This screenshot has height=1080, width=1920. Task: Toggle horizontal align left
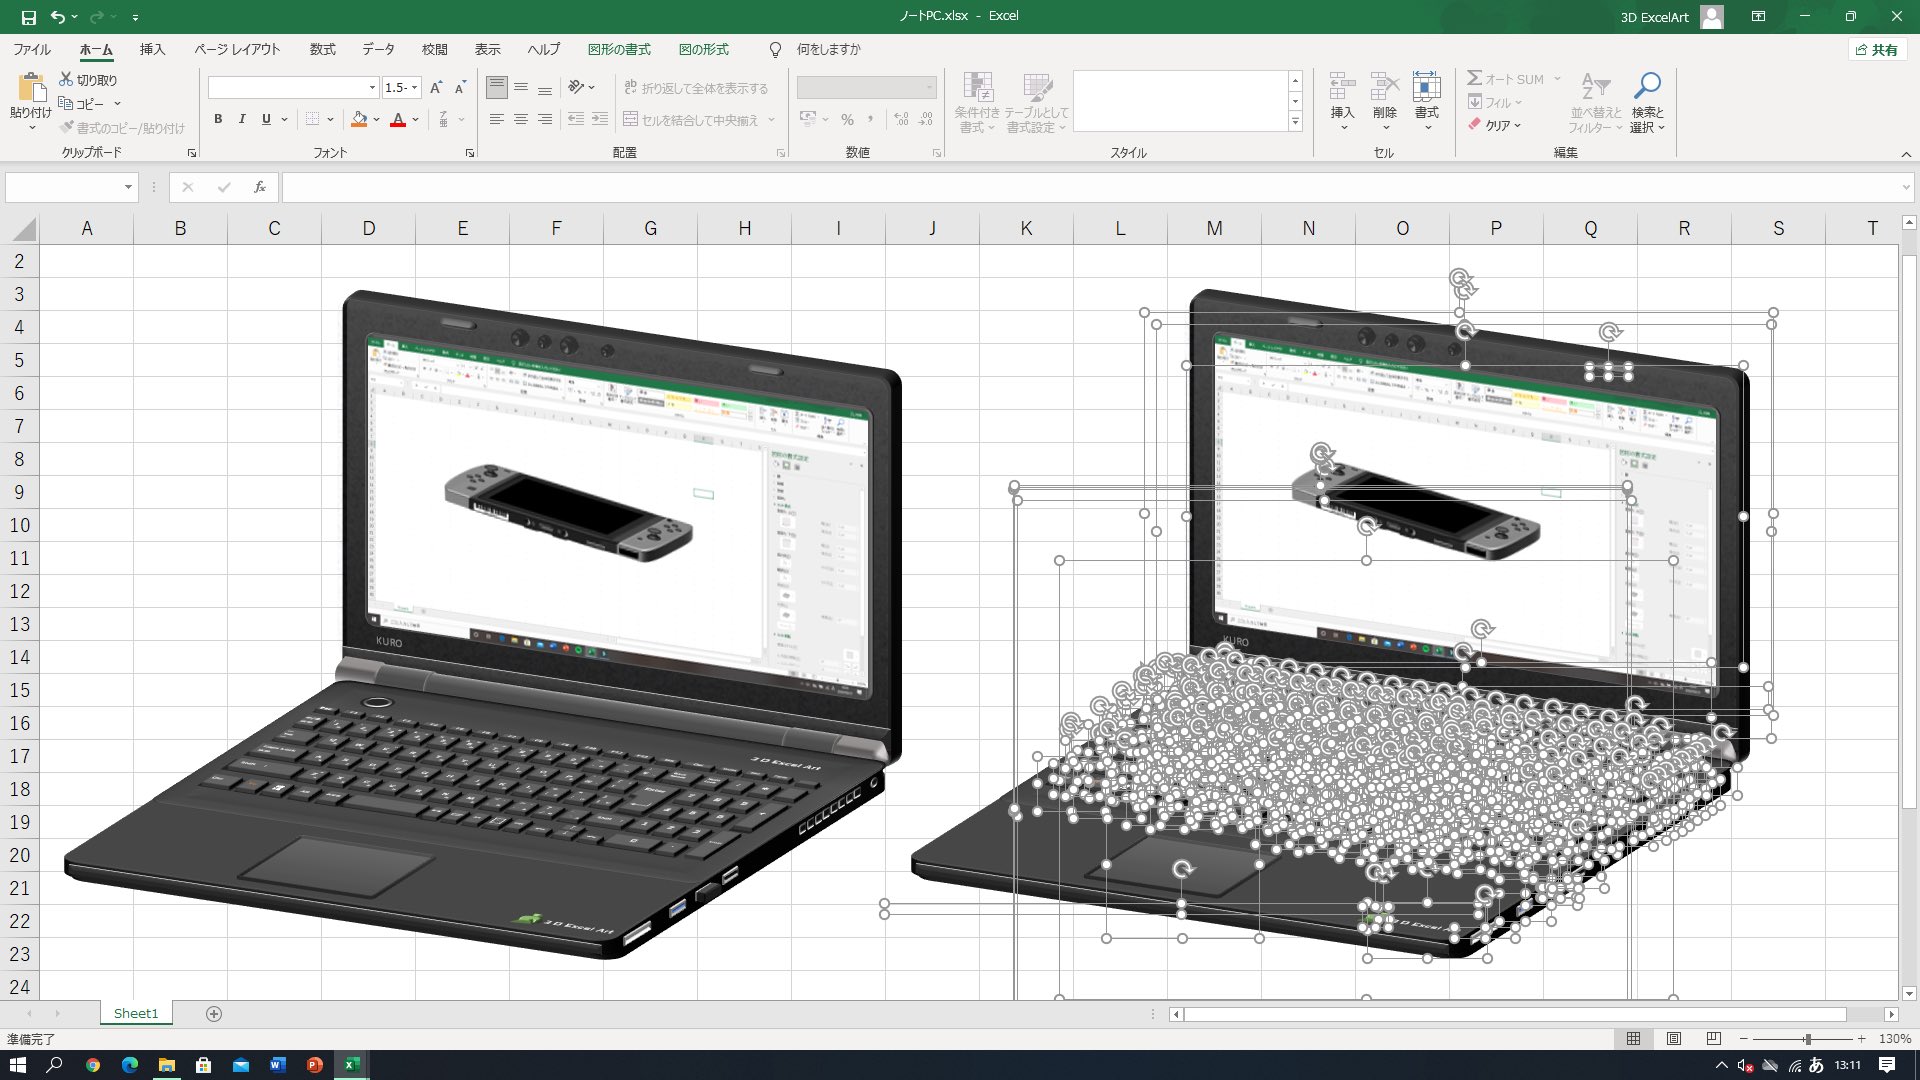tap(497, 119)
